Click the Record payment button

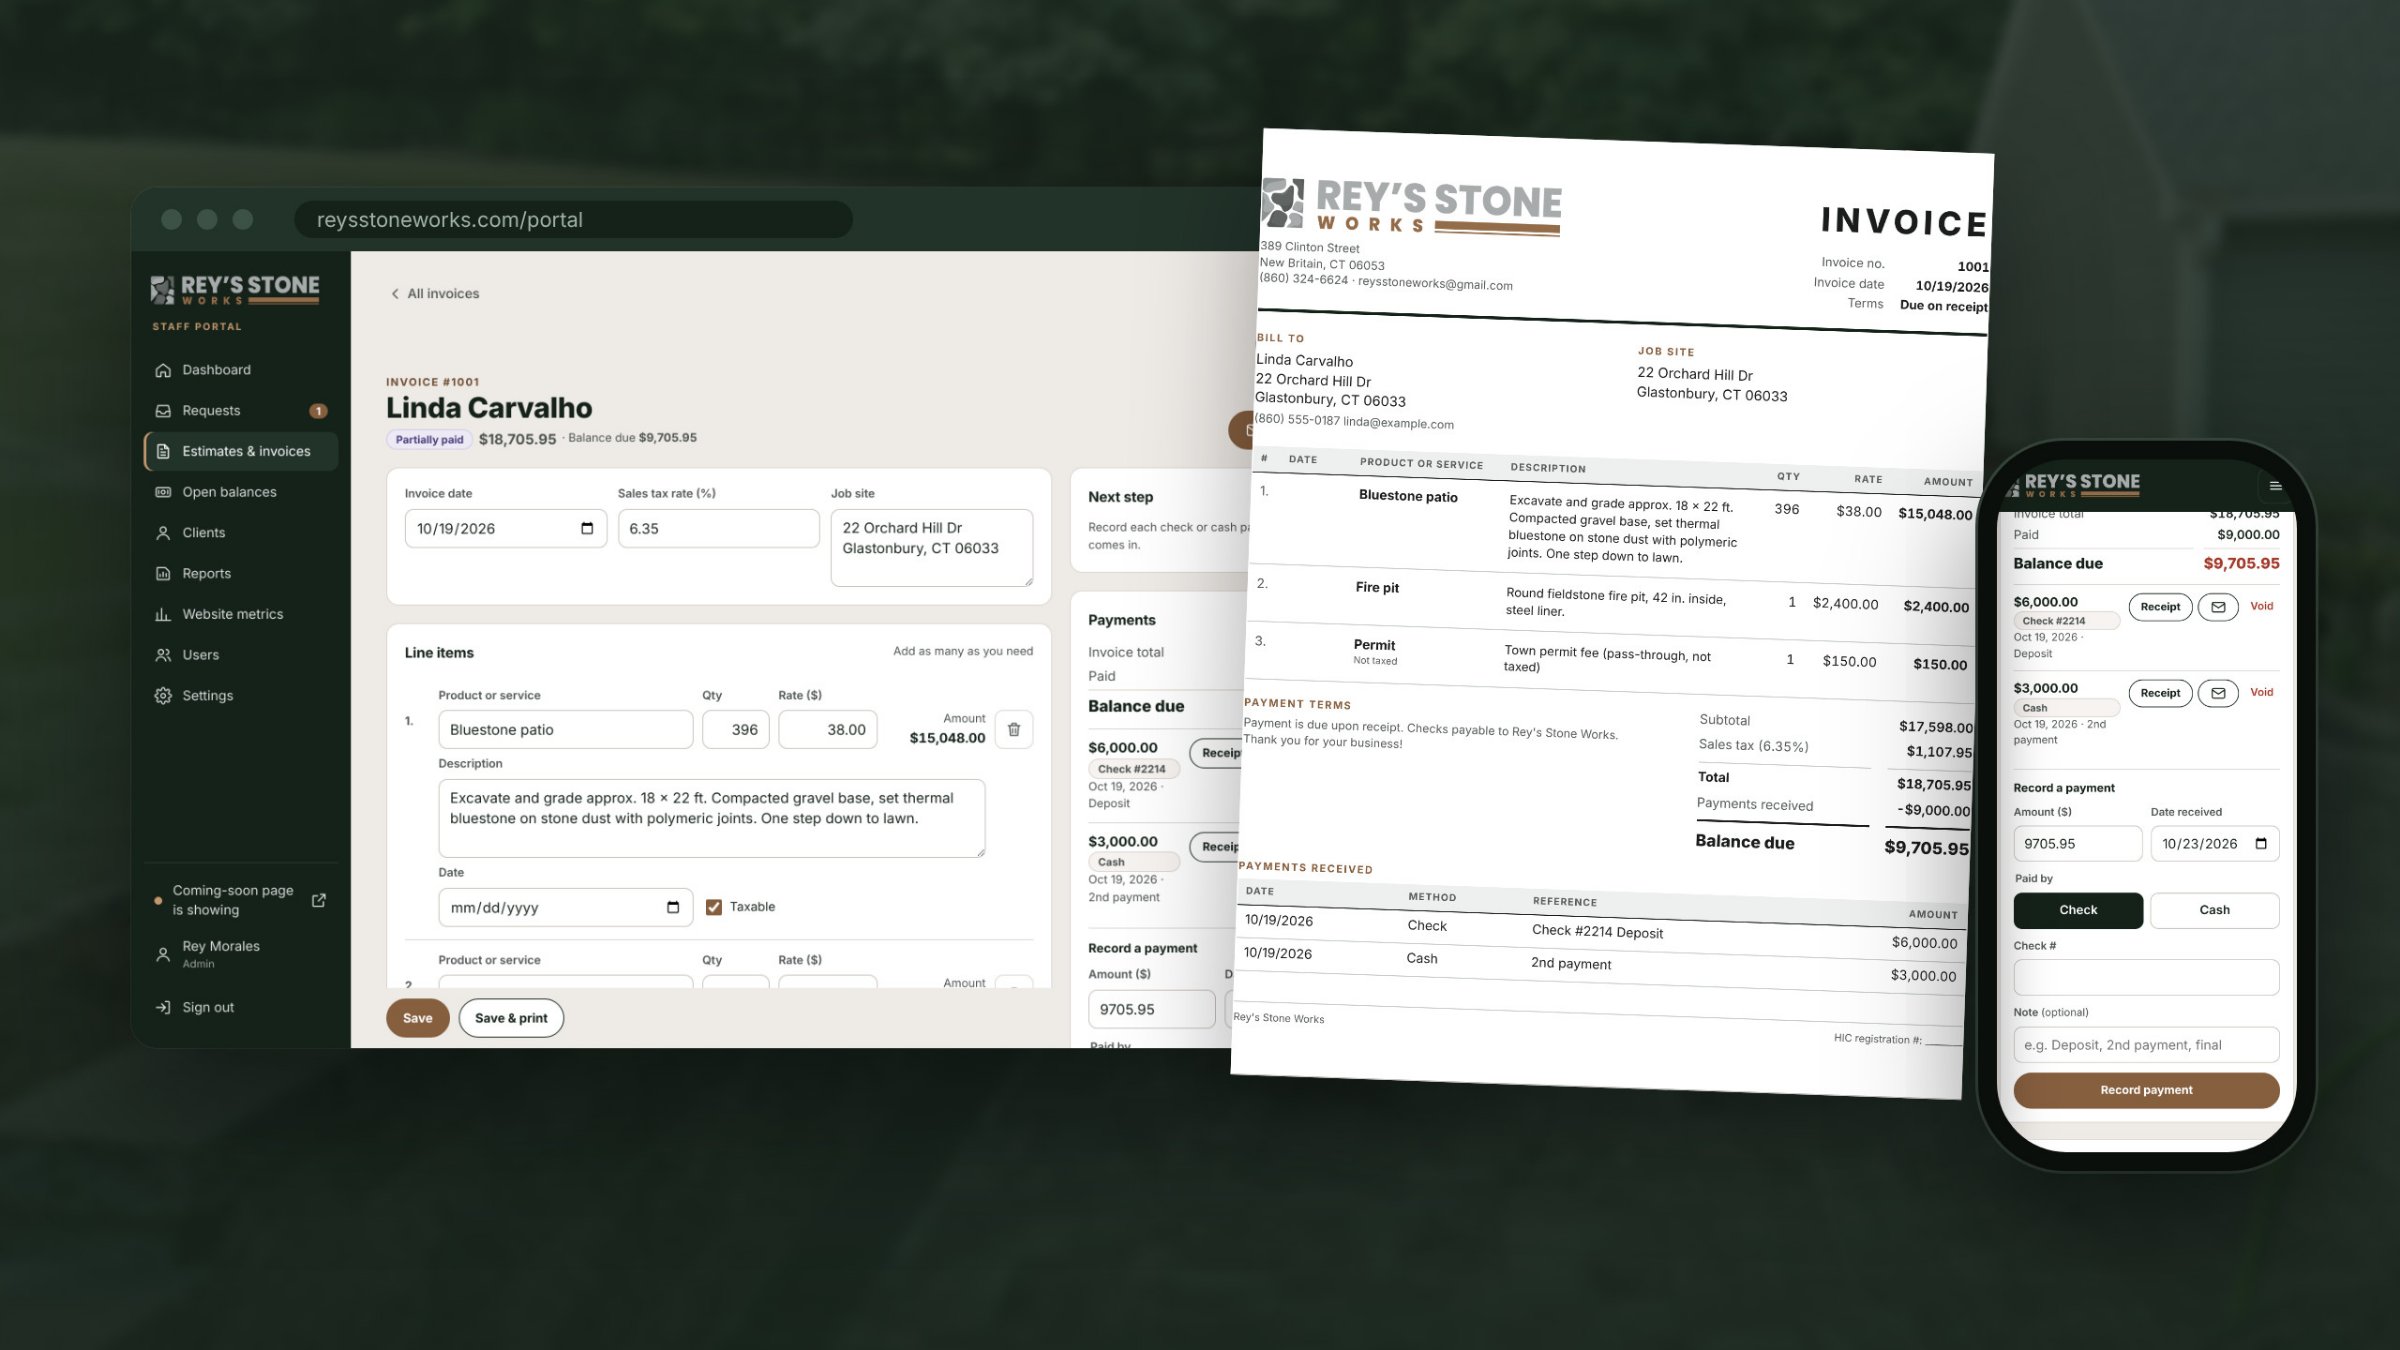coord(2146,1090)
